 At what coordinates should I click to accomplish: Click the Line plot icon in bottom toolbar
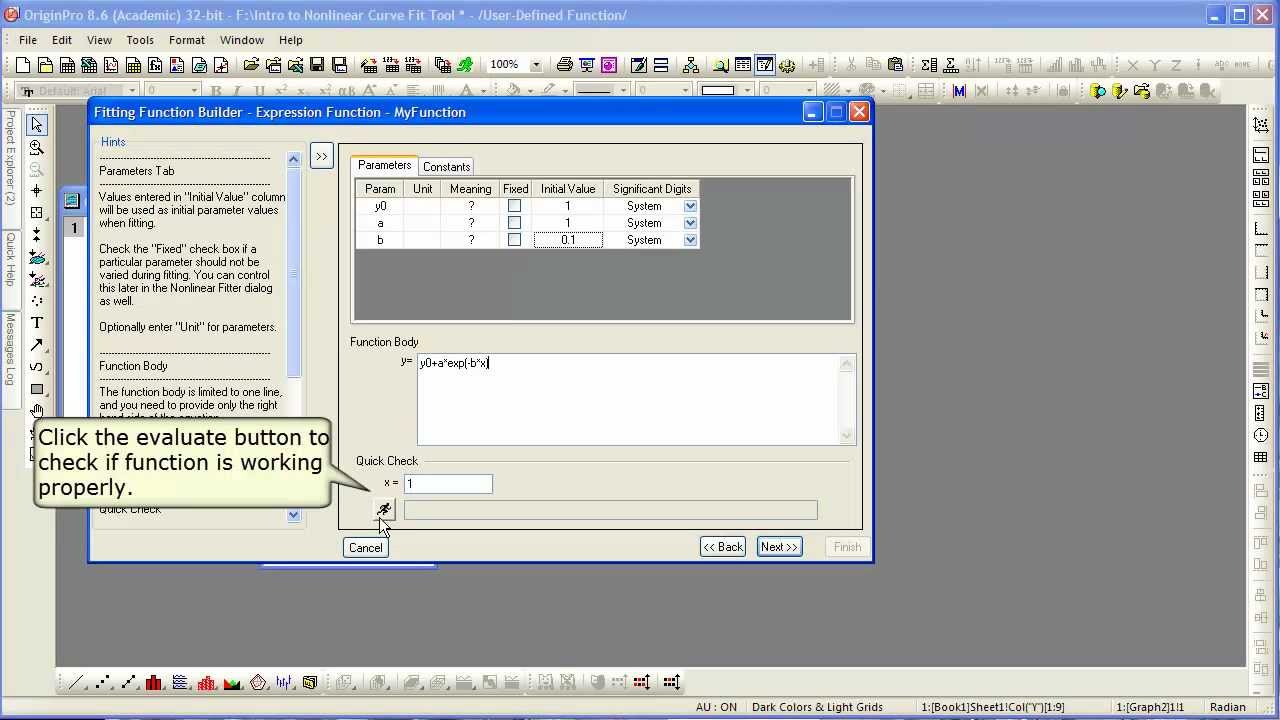click(76, 683)
